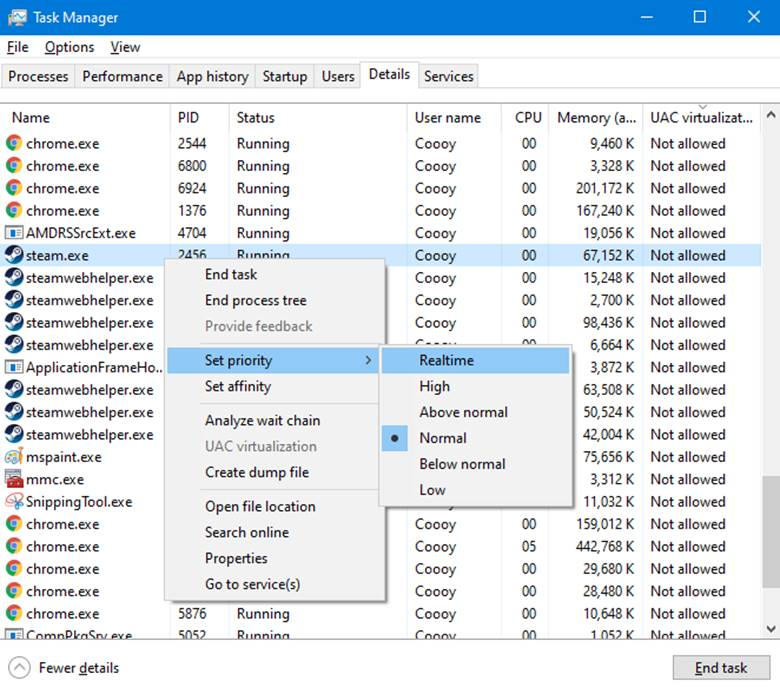Viewport: 780px width, 694px height.
Task: Set steam.exe priority to Realtime
Action: [475, 360]
